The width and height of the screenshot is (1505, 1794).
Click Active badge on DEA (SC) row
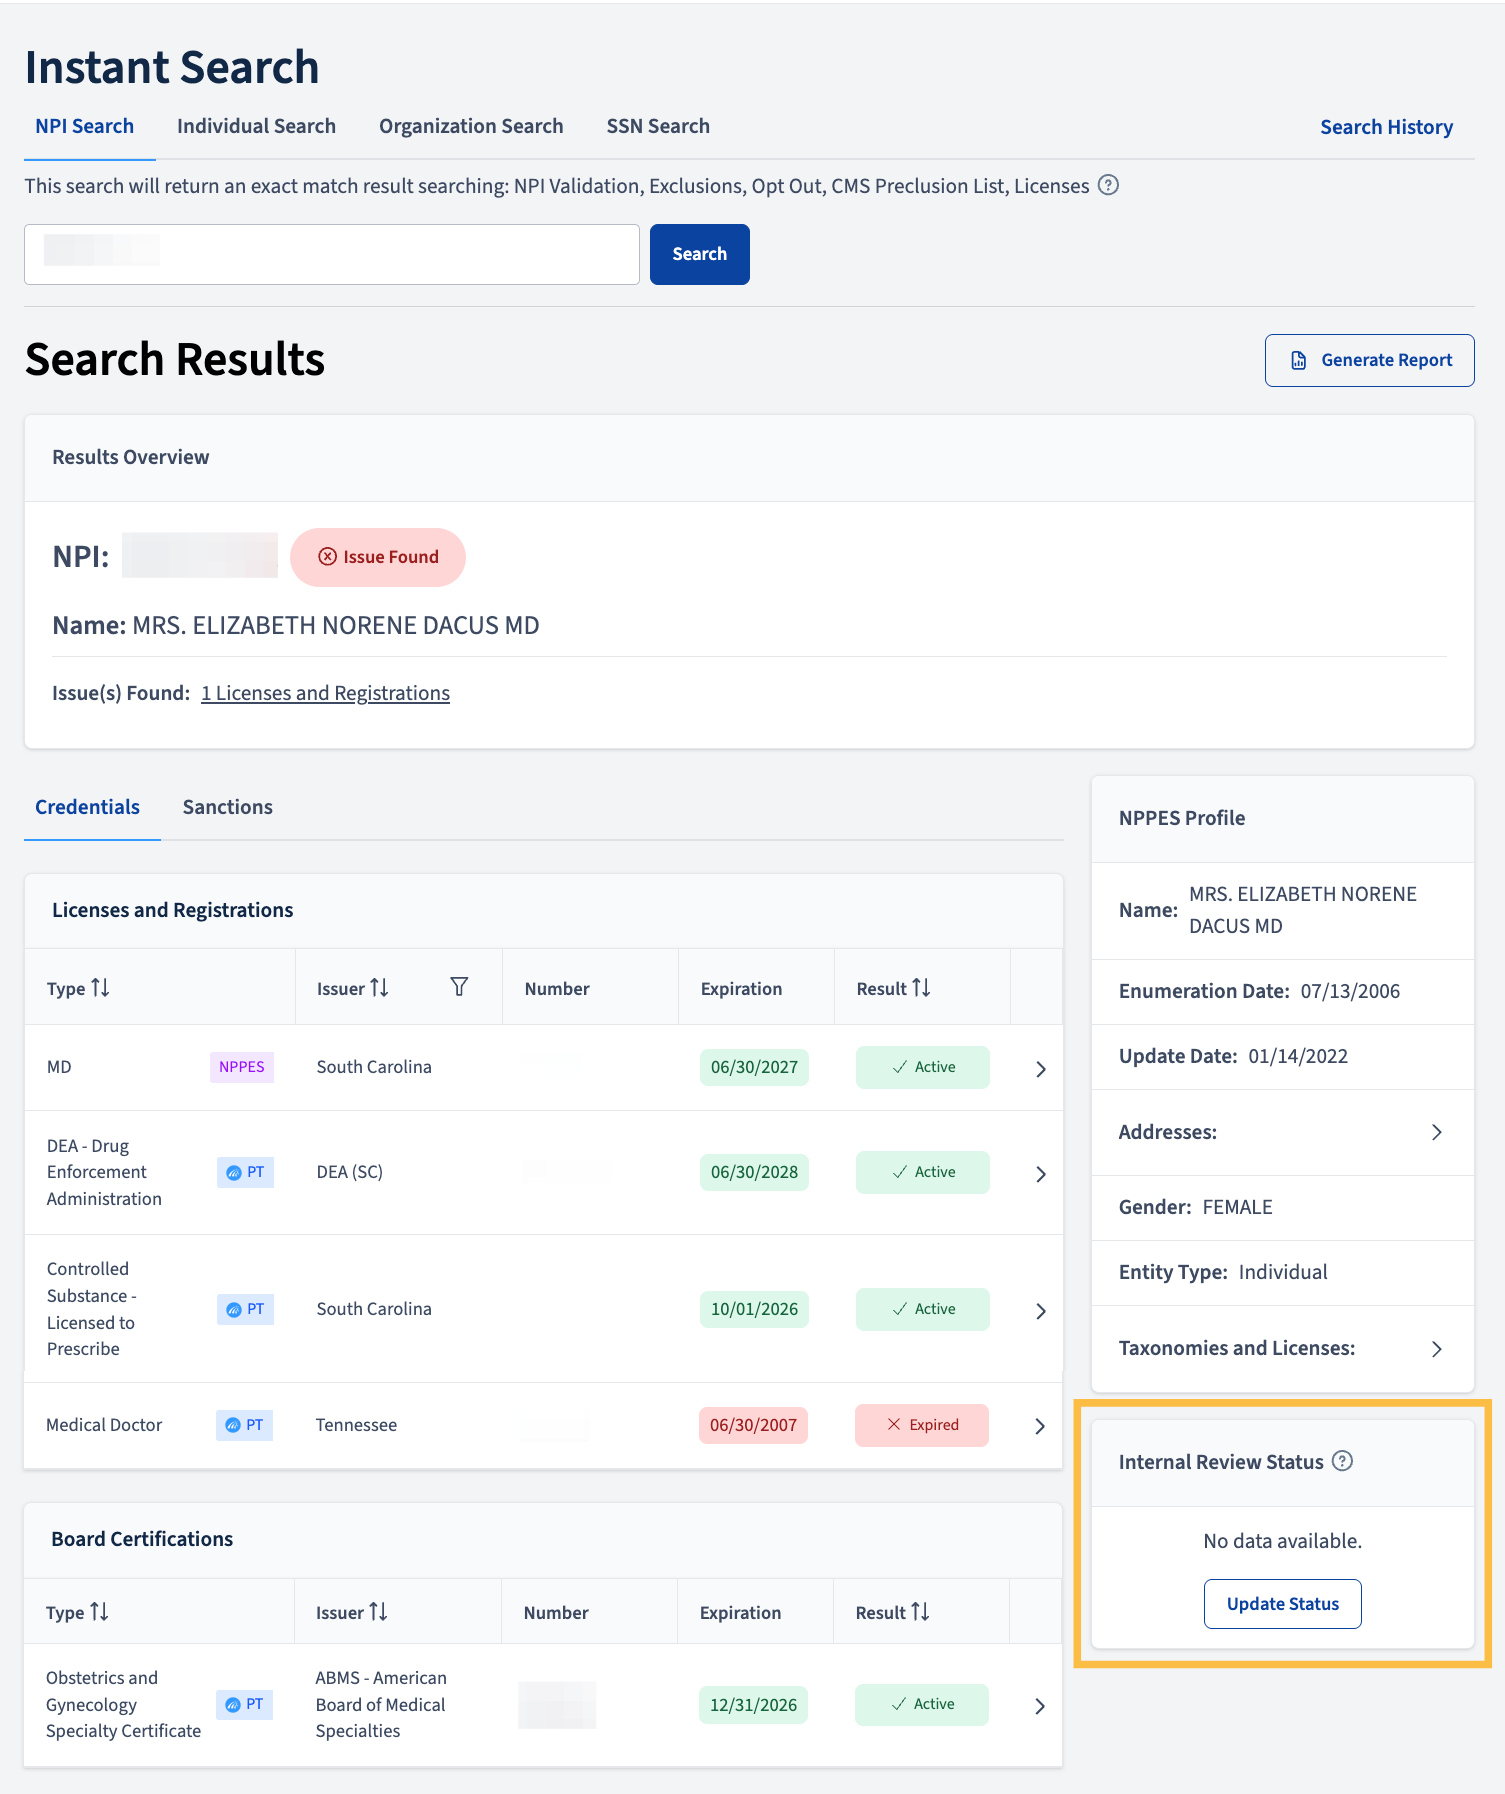tap(923, 1172)
